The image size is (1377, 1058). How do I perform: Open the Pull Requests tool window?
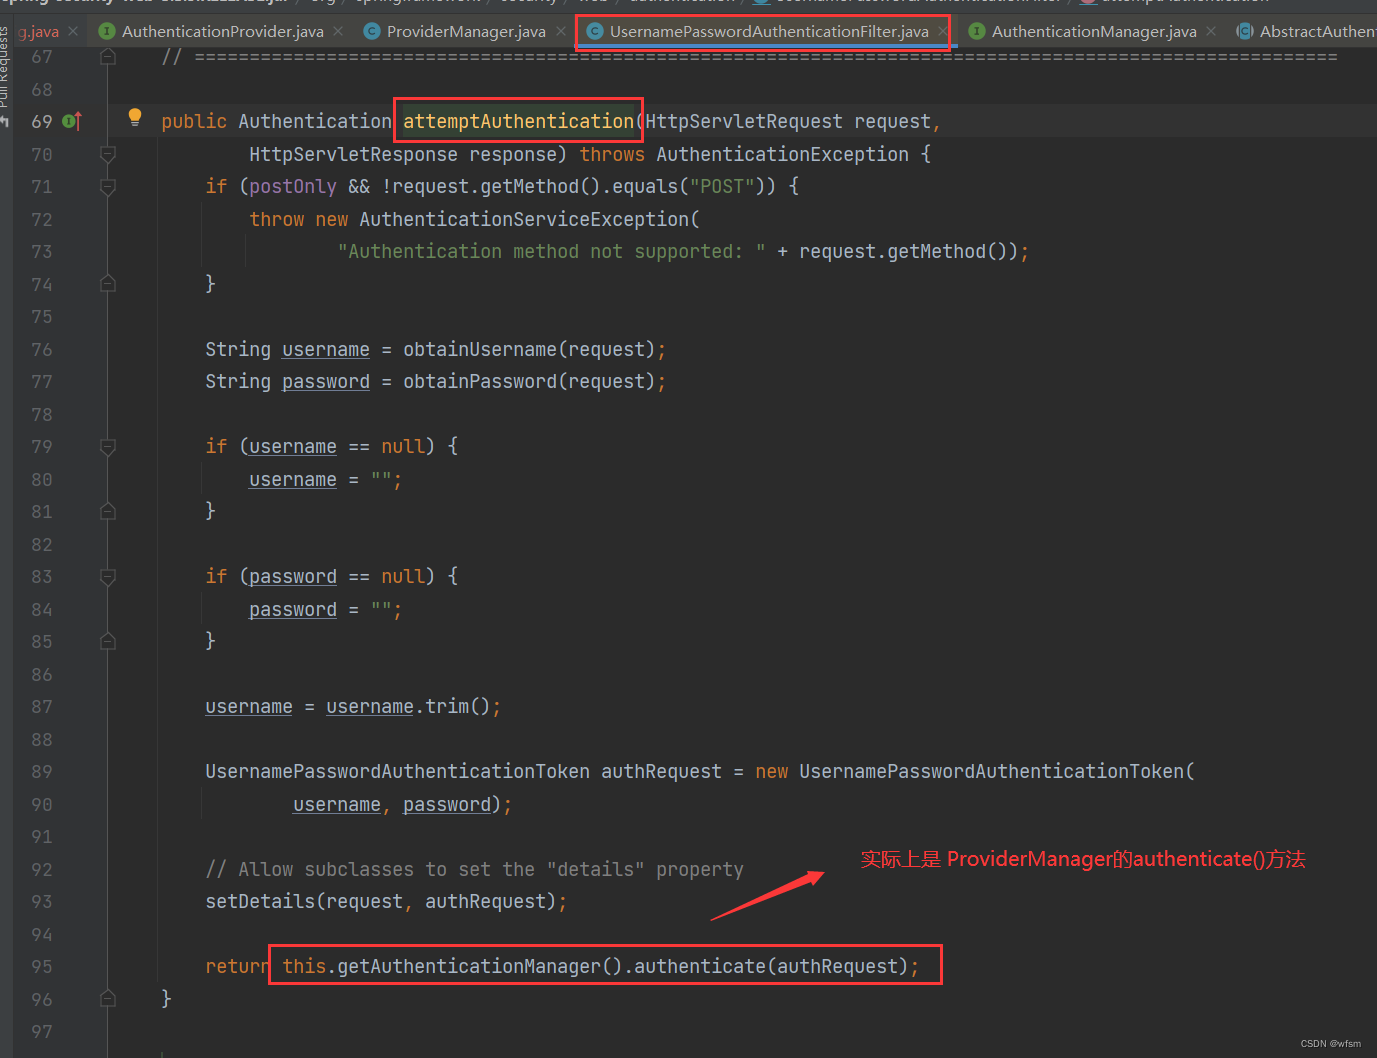pyautogui.click(x=4, y=66)
